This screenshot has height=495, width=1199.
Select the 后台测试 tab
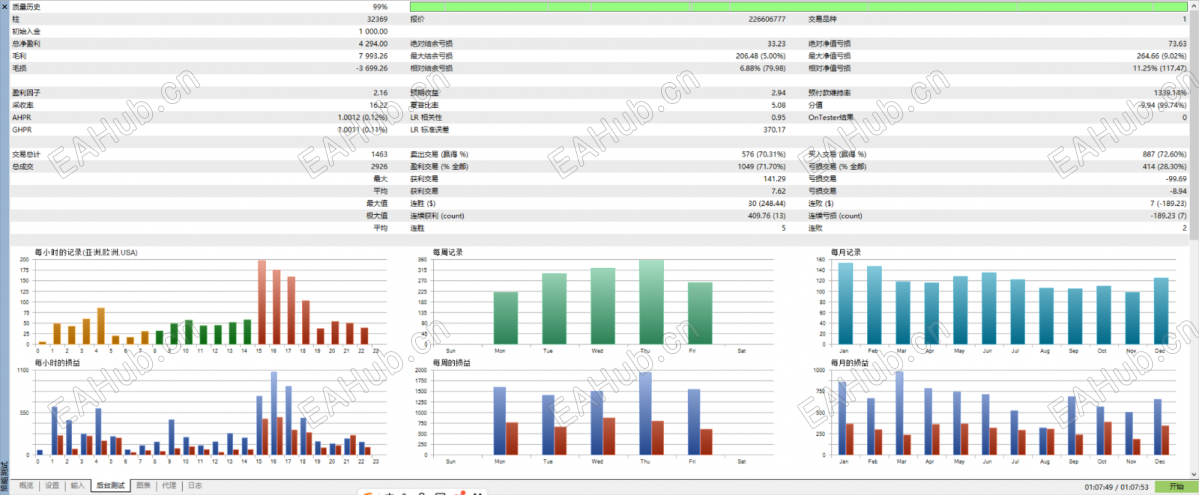(x=110, y=485)
